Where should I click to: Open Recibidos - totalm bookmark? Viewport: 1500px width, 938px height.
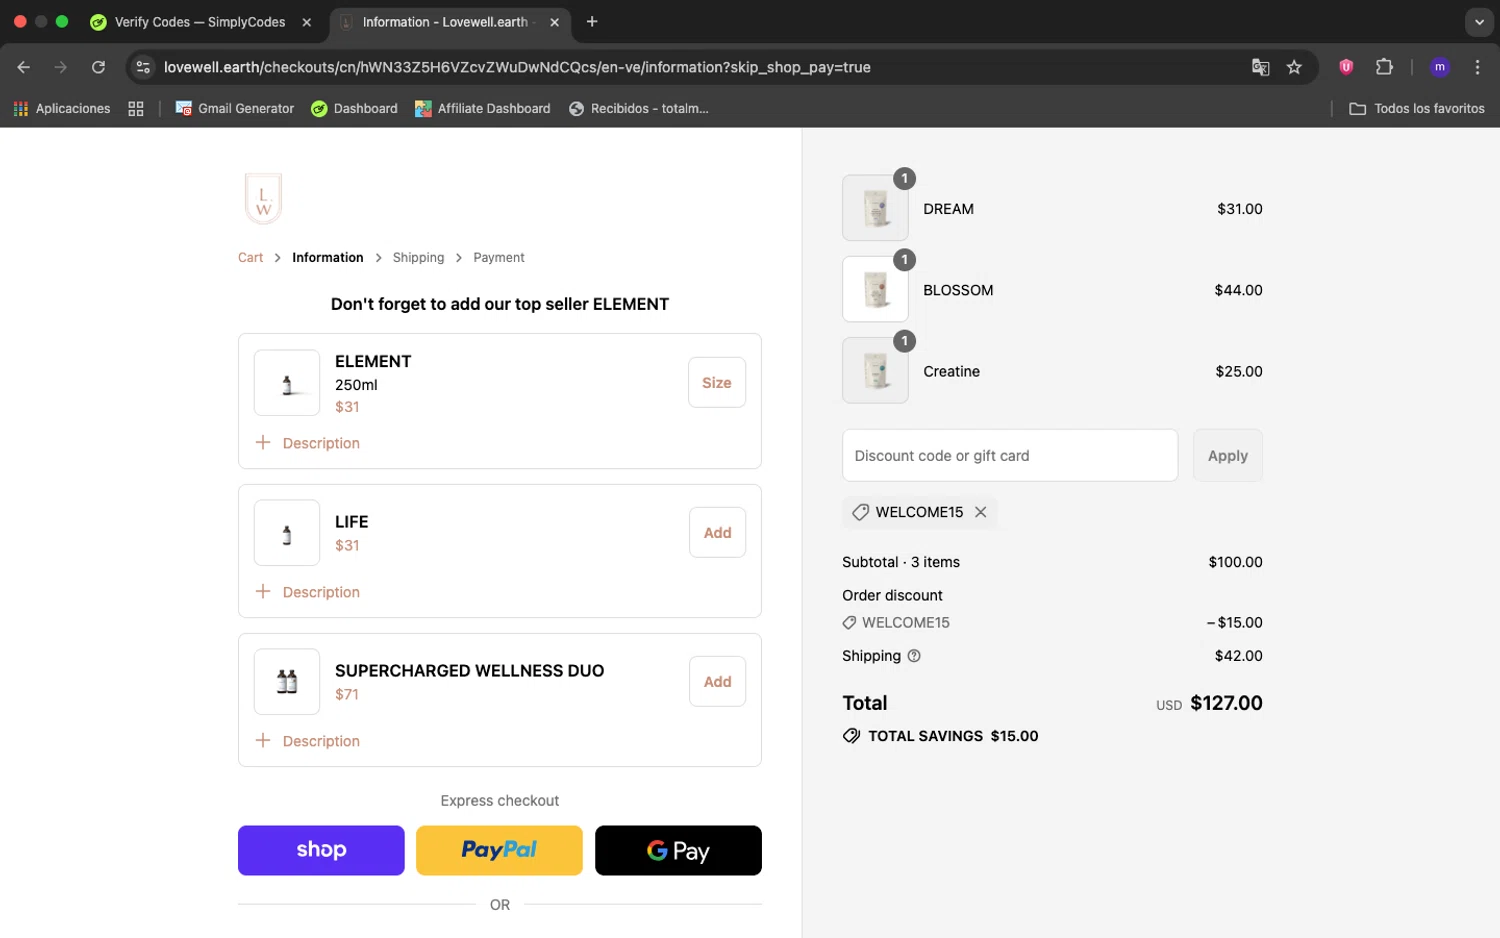(639, 108)
